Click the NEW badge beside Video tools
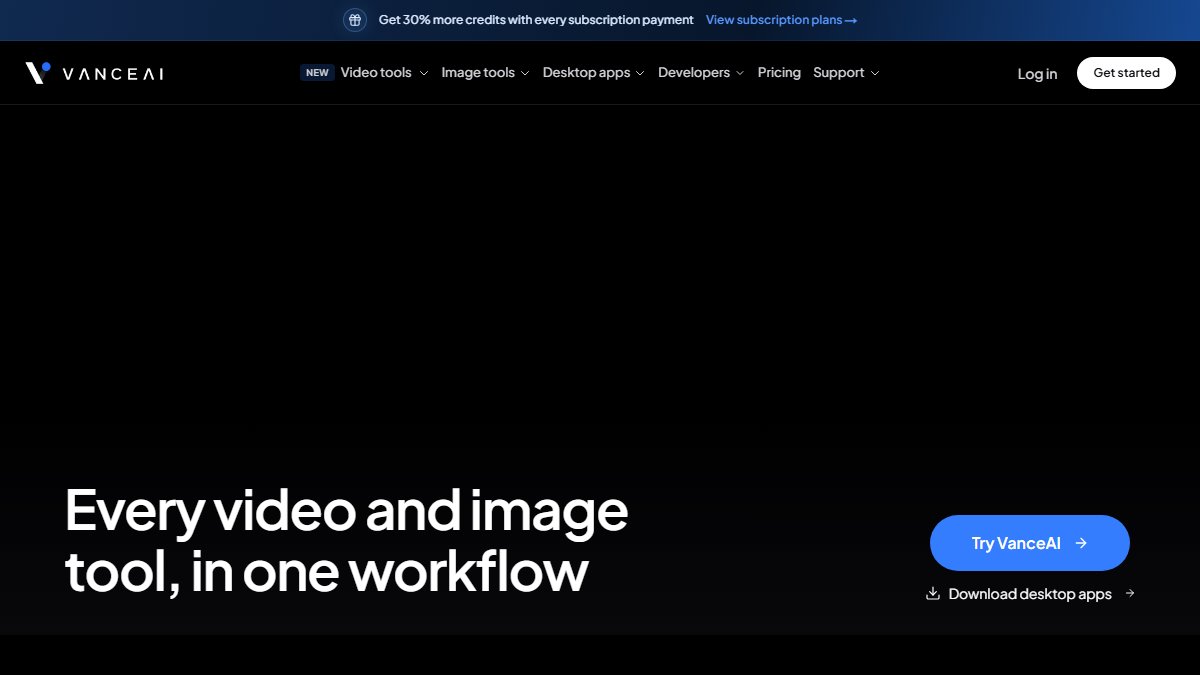Image resolution: width=1200 pixels, height=675 pixels. [x=317, y=72]
